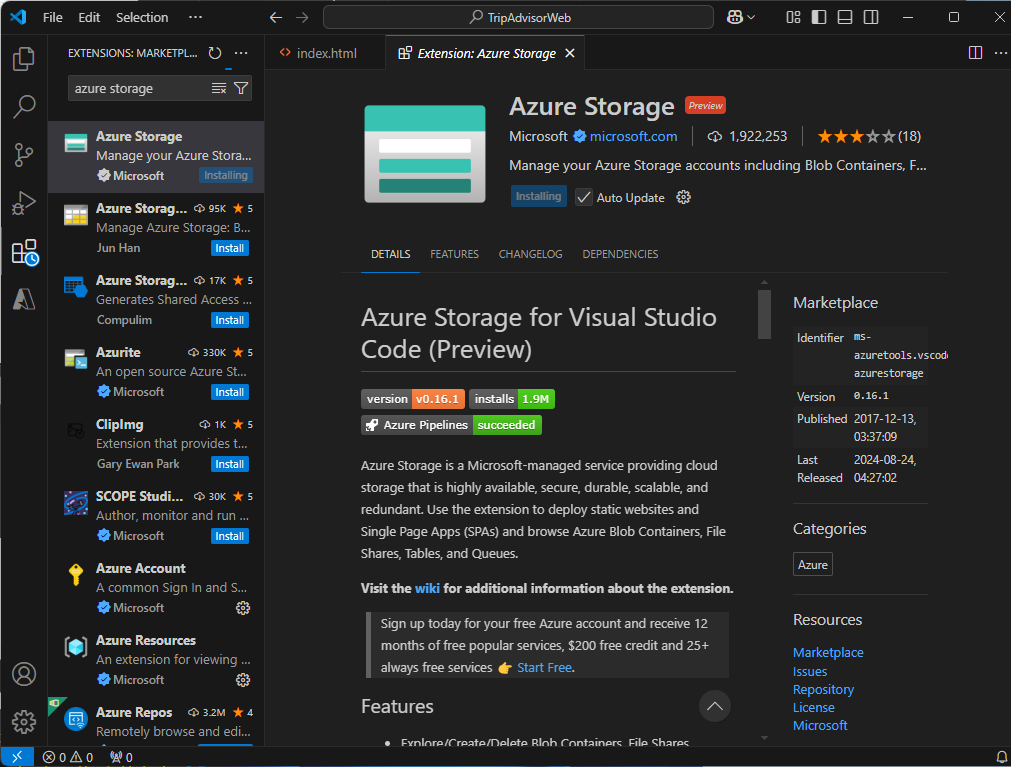The image size is (1011, 767).
Task: Filter extensions with funnel icon
Action: coord(241,88)
